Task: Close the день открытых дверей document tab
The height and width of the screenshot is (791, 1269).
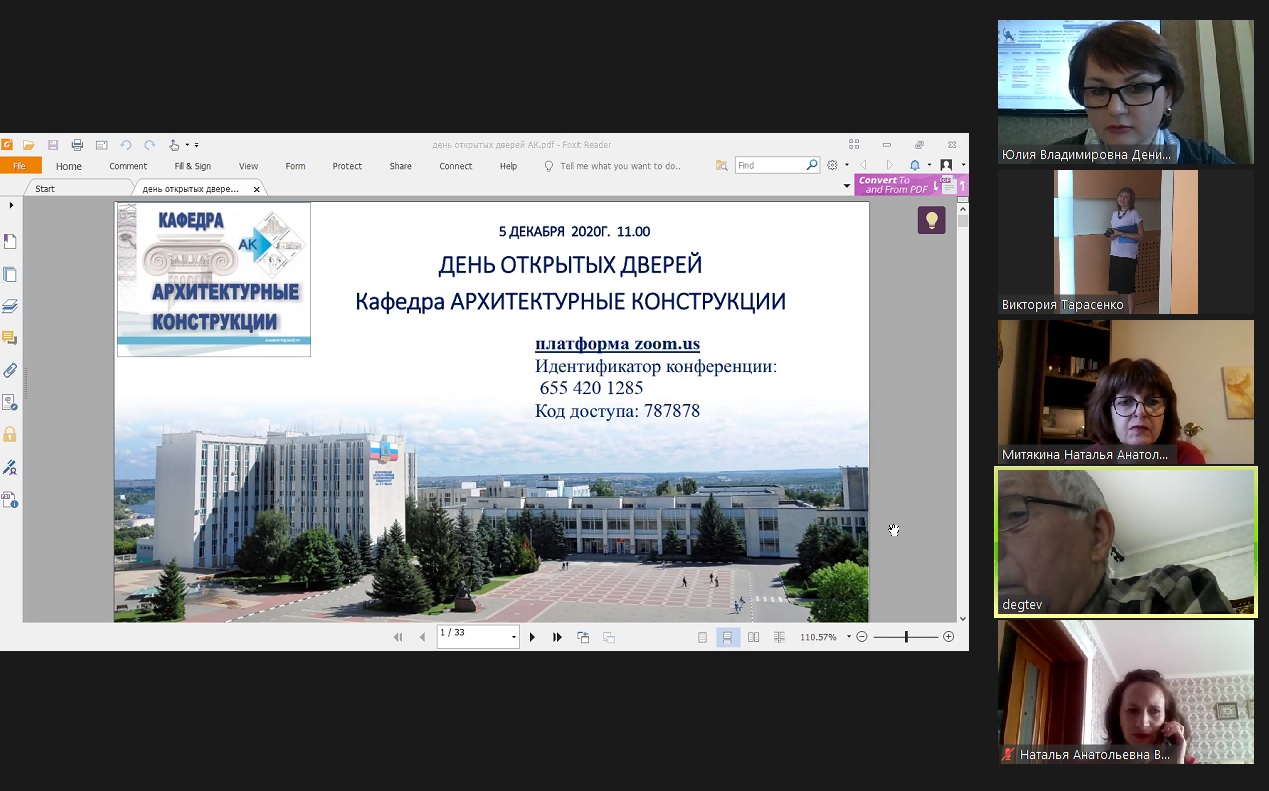Action: tap(257, 189)
